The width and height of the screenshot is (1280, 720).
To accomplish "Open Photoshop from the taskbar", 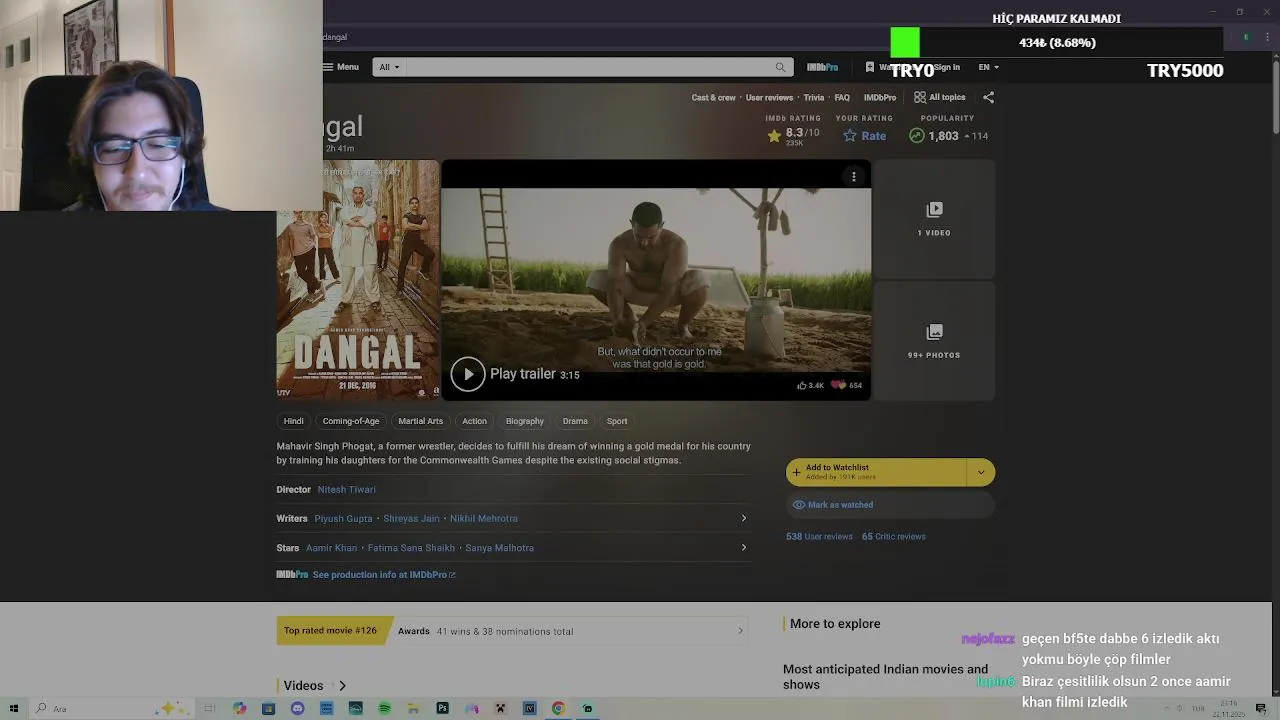I will click(x=442, y=708).
